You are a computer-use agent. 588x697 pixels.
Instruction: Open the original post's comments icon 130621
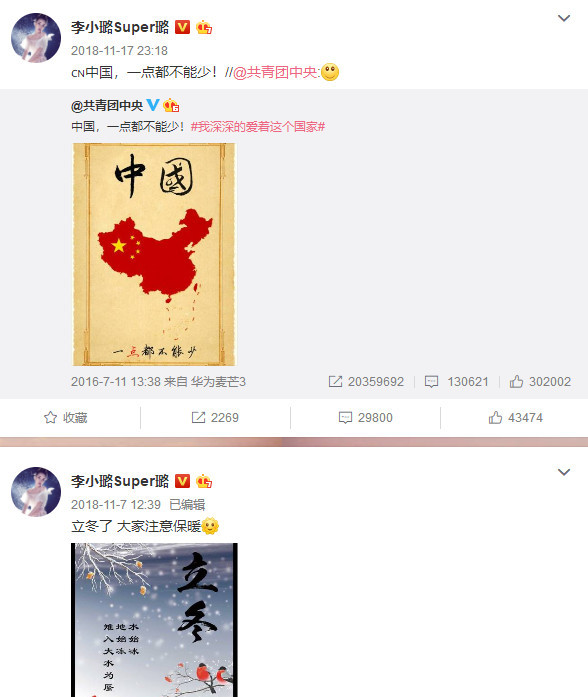432,381
